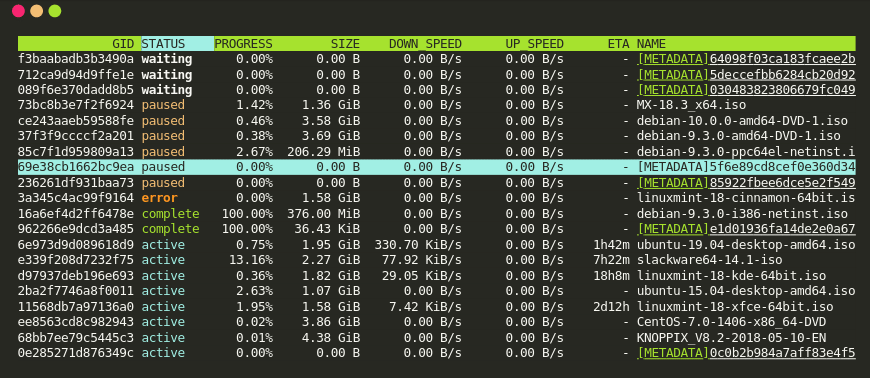Viewport: 870px width, 378px height.
Task: Click the 2d12h ETA value
Action: coord(611,306)
